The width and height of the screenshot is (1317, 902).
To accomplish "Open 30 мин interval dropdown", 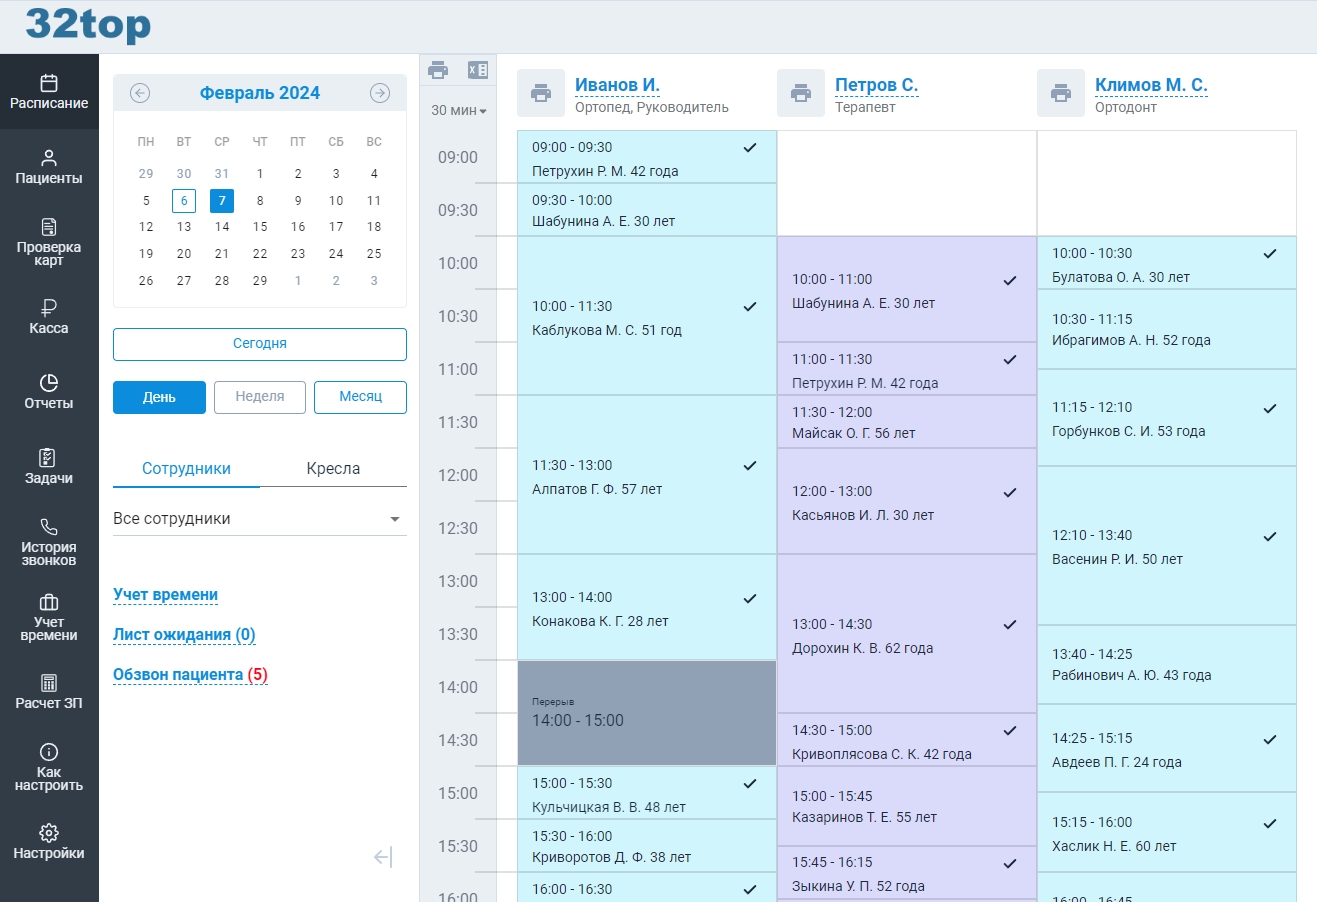I will tap(458, 111).
